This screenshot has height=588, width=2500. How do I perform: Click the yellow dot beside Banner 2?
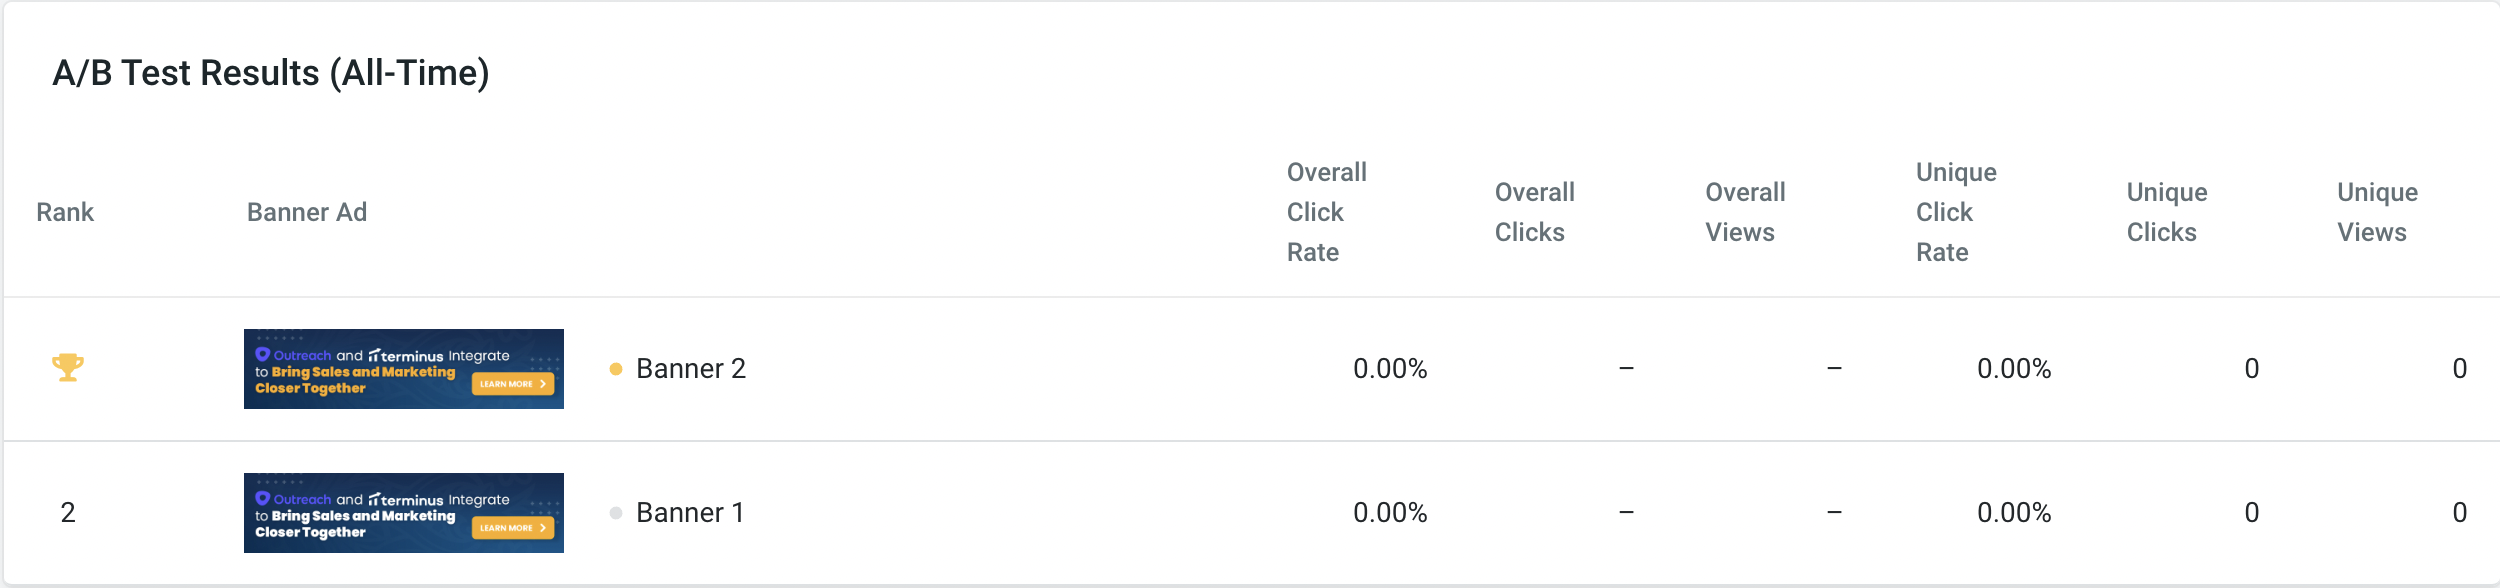(x=616, y=369)
